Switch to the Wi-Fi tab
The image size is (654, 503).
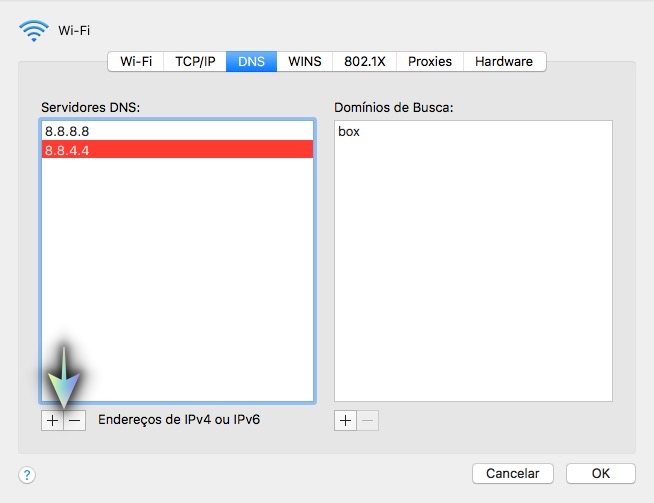(x=136, y=61)
